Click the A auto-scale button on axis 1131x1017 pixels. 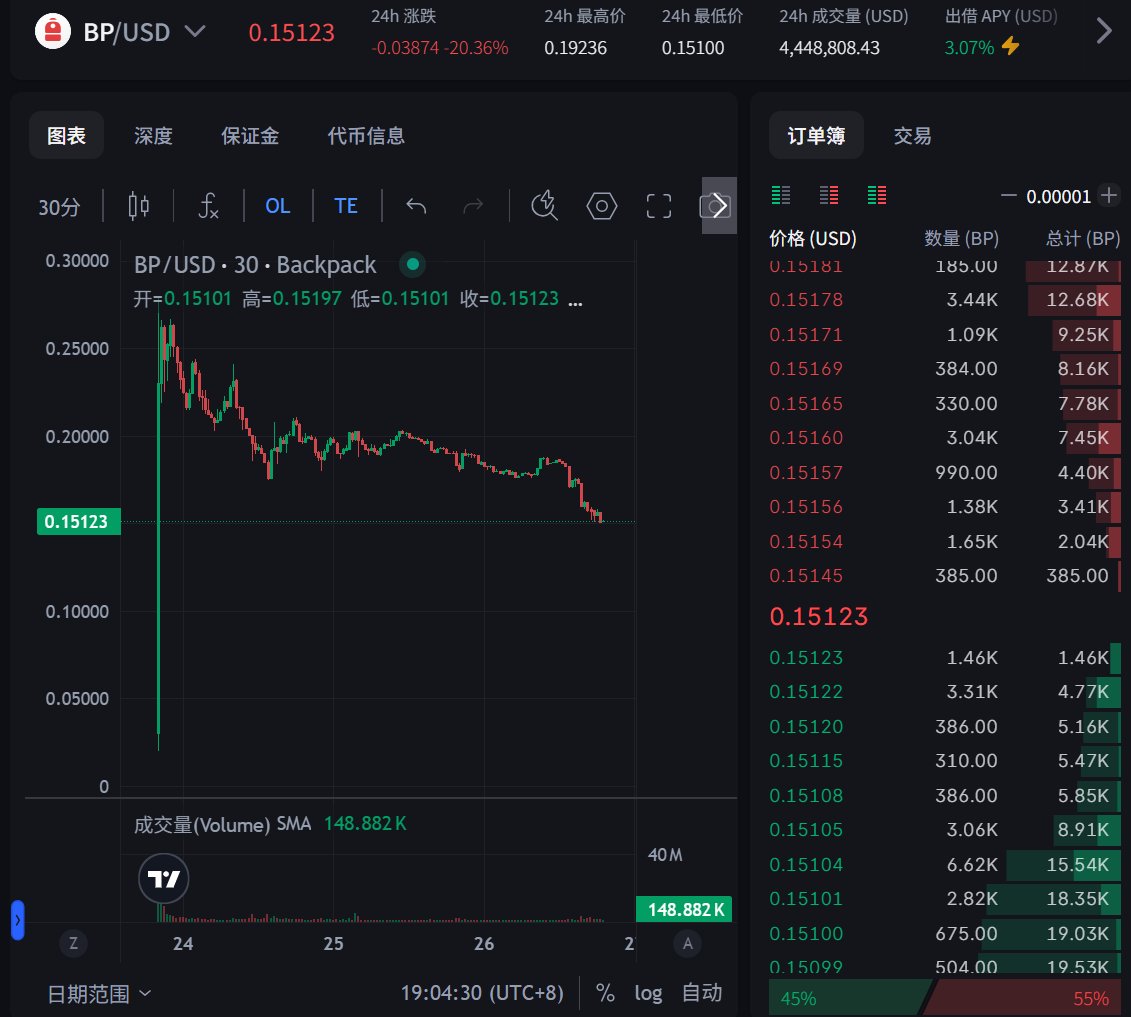coord(687,943)
